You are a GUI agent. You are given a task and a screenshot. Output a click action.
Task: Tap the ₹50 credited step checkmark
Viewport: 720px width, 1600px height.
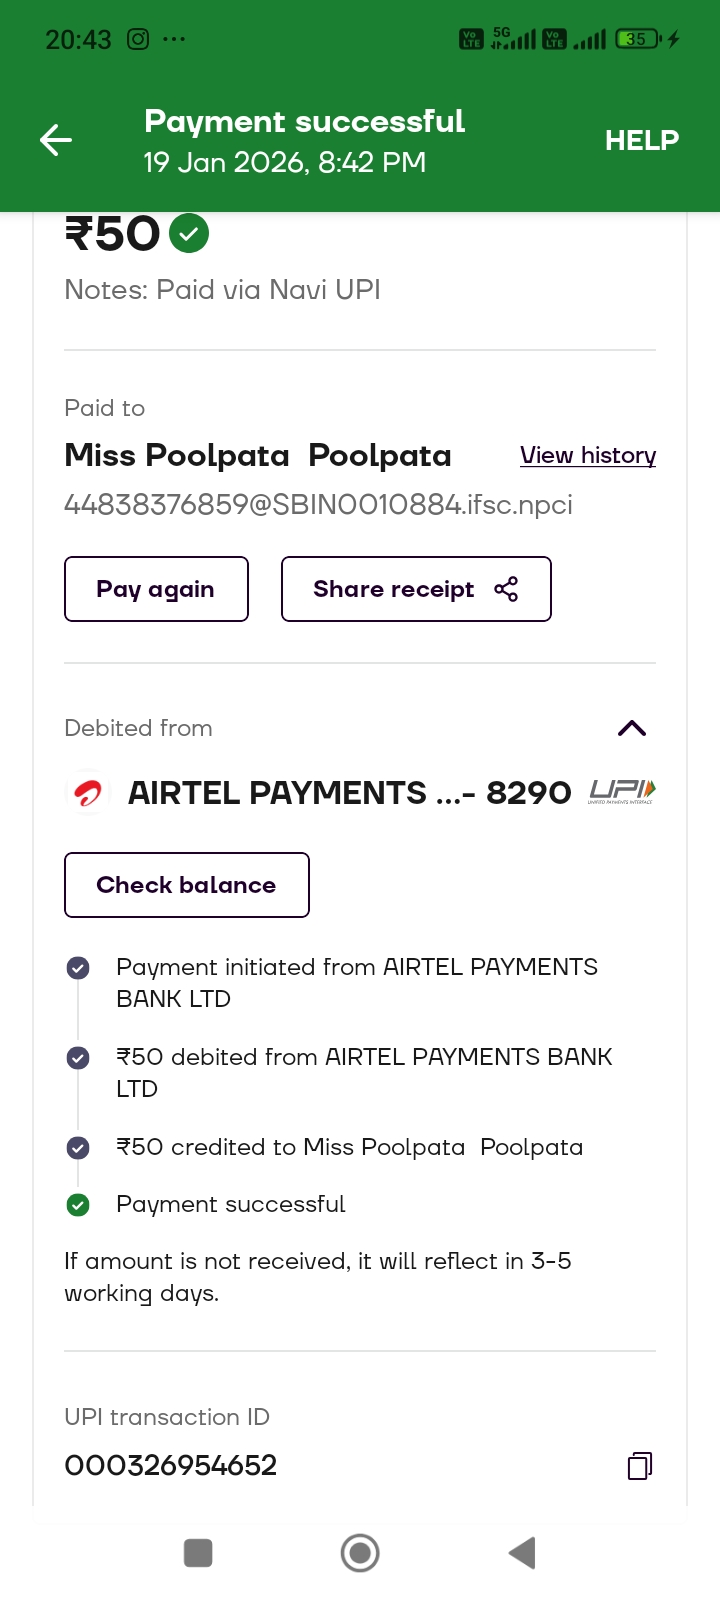[x=78, y=1148]
